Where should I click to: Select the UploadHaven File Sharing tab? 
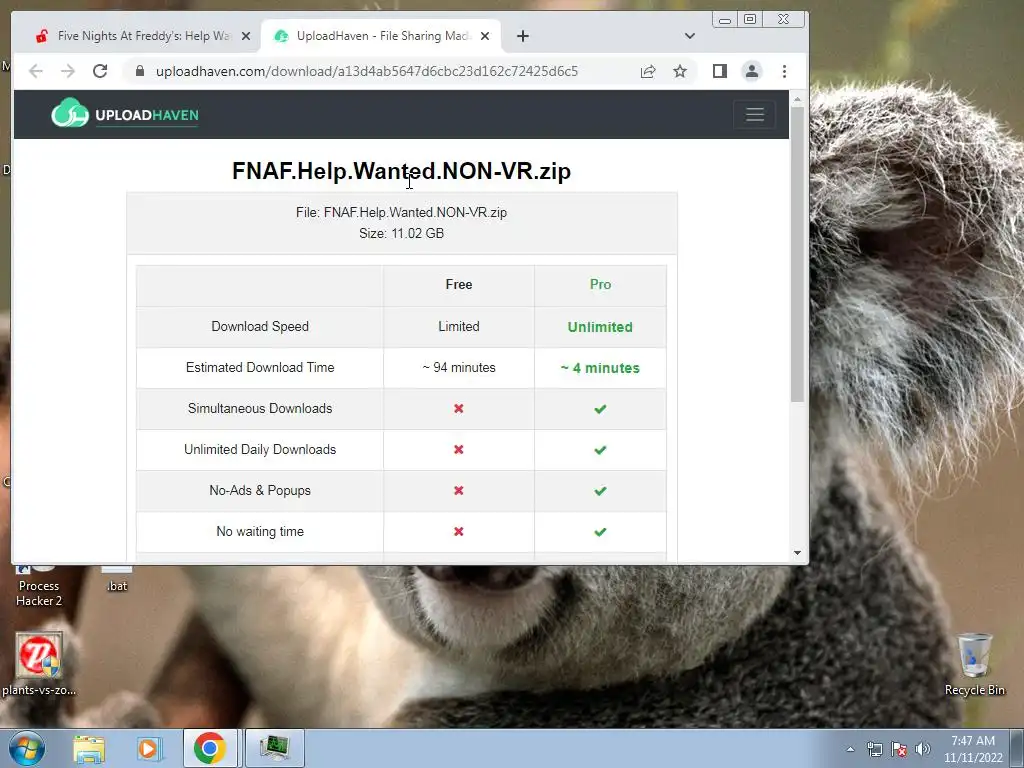coord(381,36)
